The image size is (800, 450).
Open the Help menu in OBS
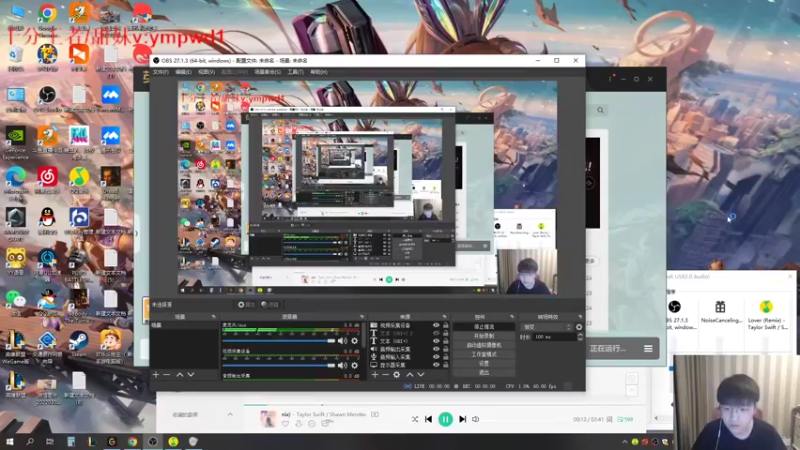pos(319,72)
